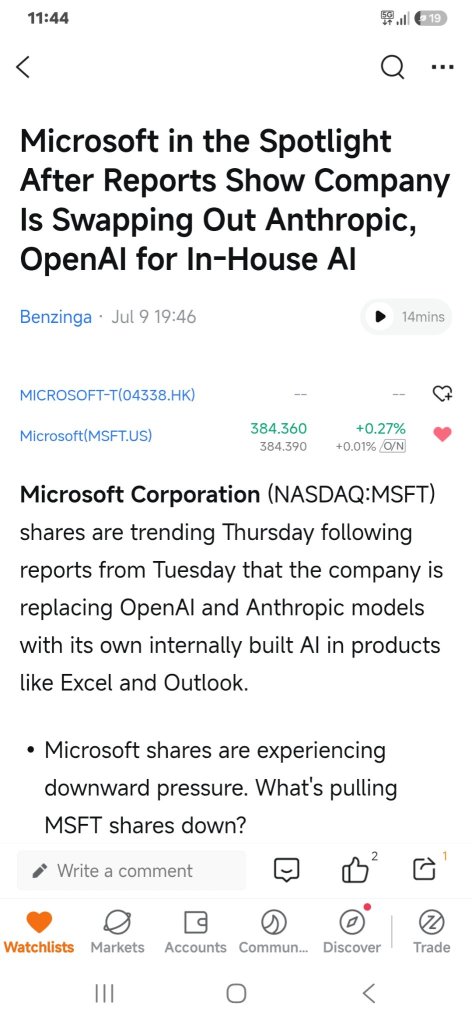Share the article with the share icon
Image resolution: width=472 pixels, height=1024 pixels.
coord(424,870)
